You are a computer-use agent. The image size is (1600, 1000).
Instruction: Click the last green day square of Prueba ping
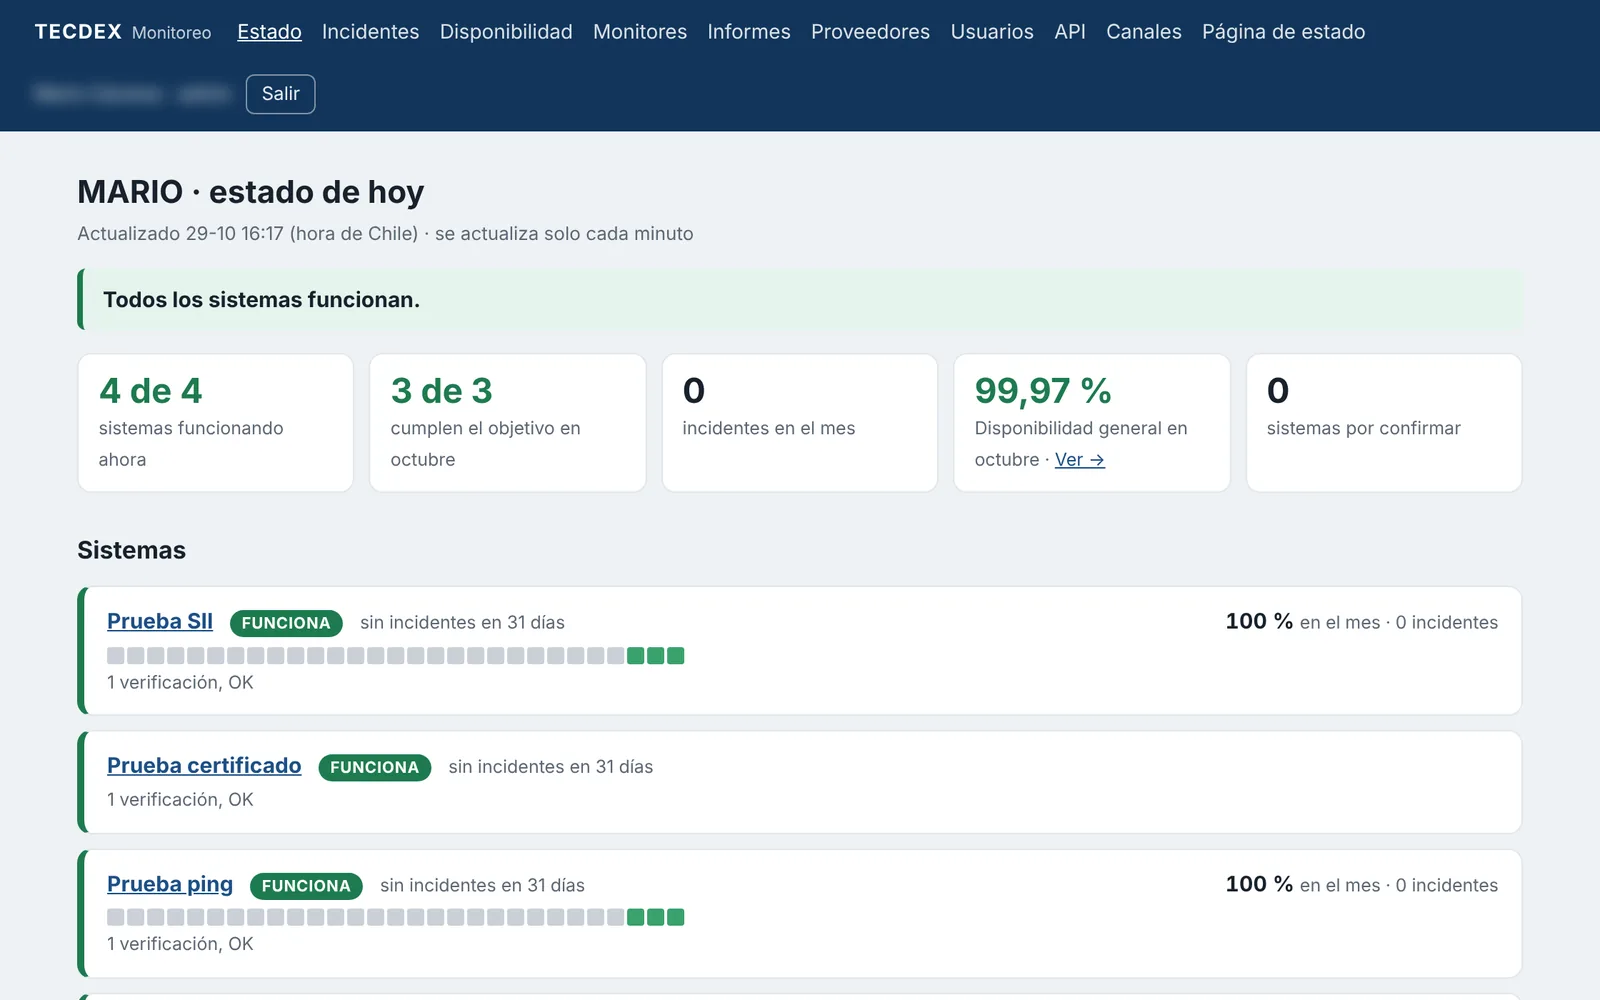(676, 917)
